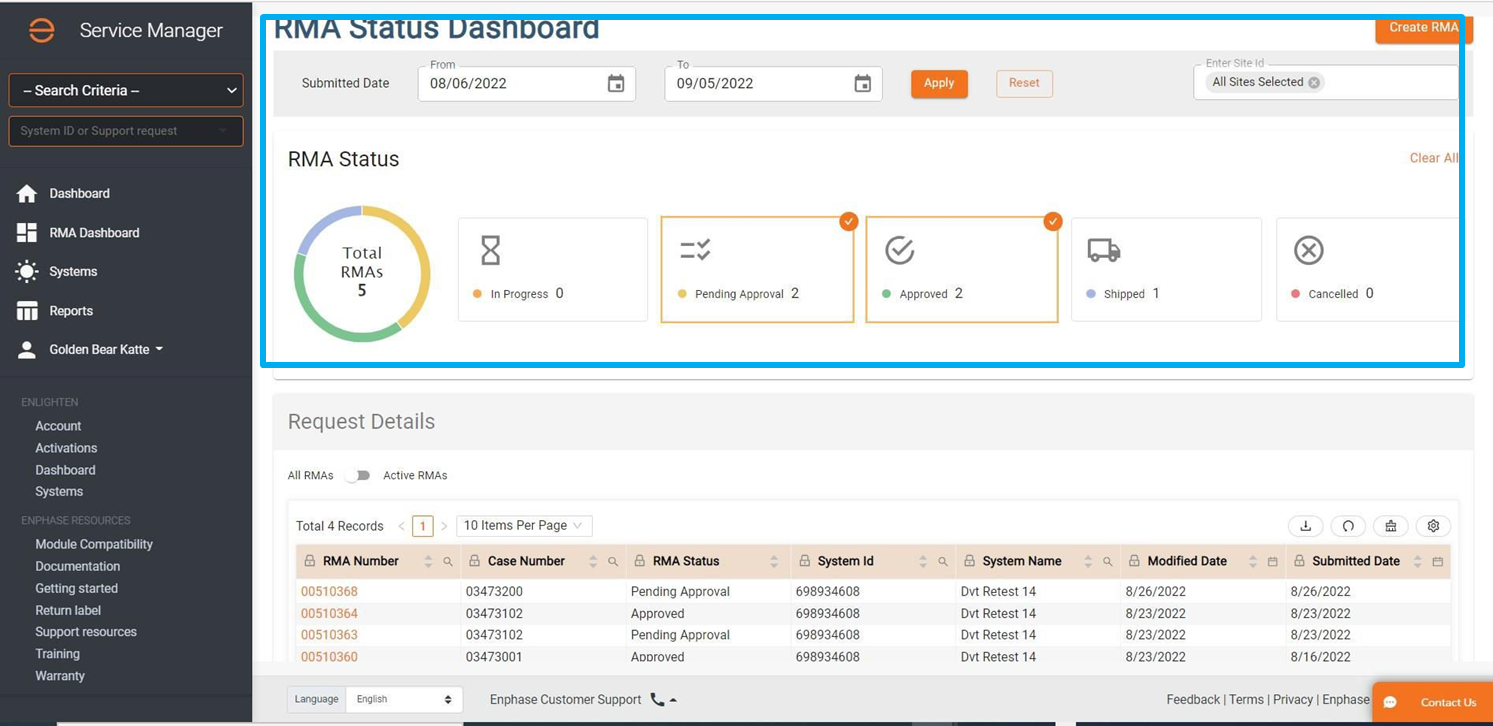Open date filter on Submitted Date column
The height and width of the screenshot is (726, 1493).
click(1437, 562)
